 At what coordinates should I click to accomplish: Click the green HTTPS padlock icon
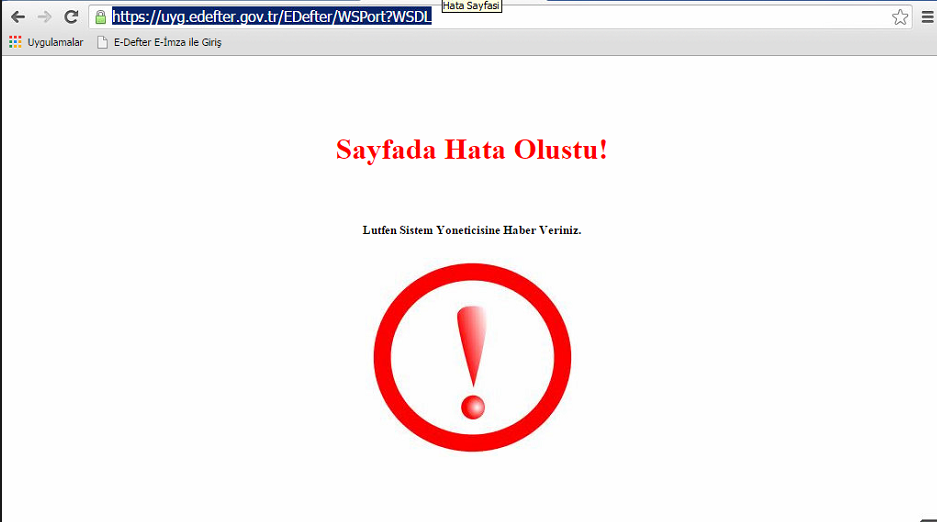click(100, 17)
